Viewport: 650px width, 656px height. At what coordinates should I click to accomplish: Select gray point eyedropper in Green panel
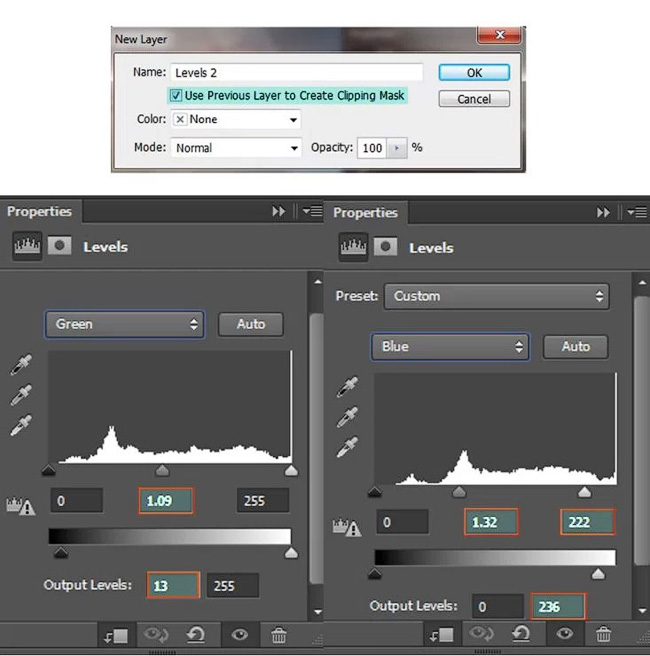click(21, 395)
